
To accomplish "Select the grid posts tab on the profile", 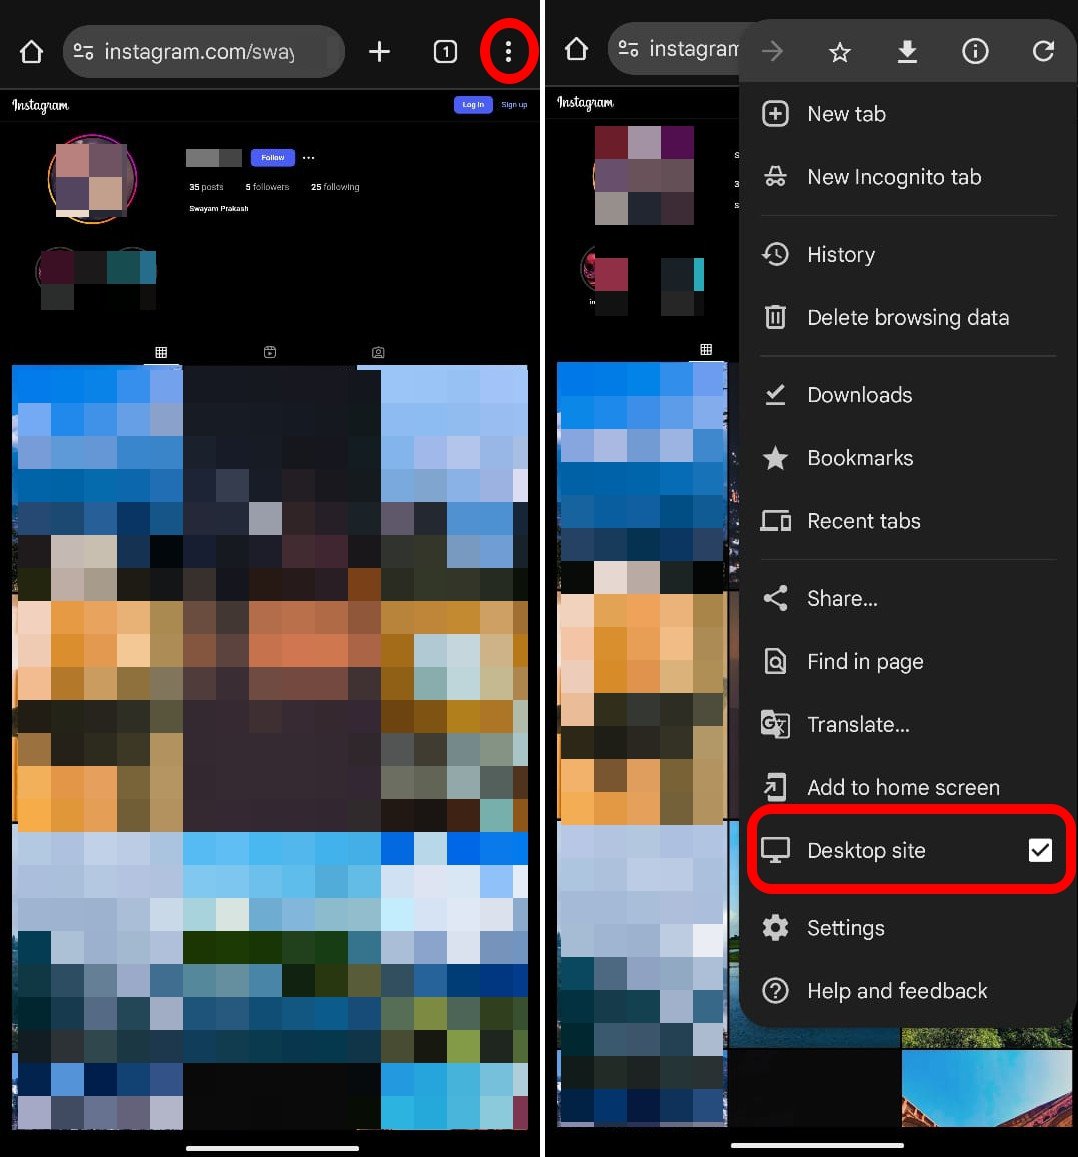I will pos(161,352).
